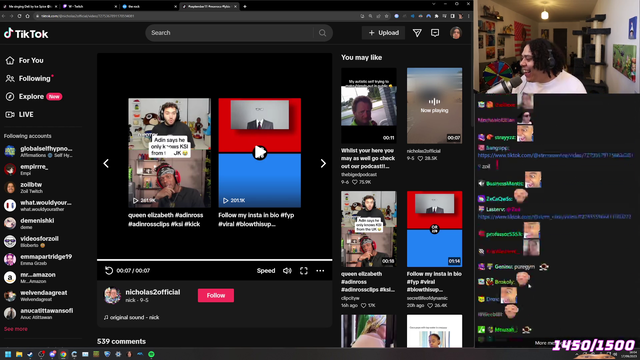Mute the video volume

tap(287, 271)
